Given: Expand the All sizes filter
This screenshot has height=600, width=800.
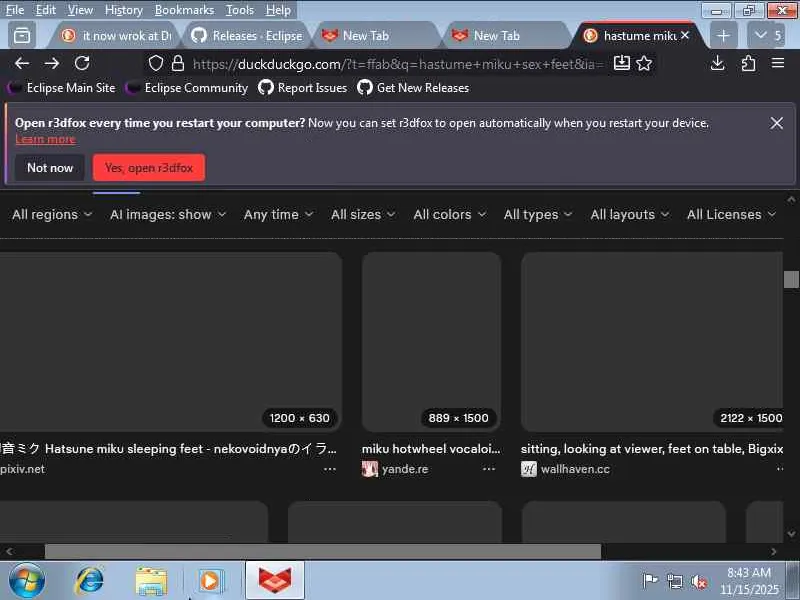Looking at the screenshot, I should 363,215.
